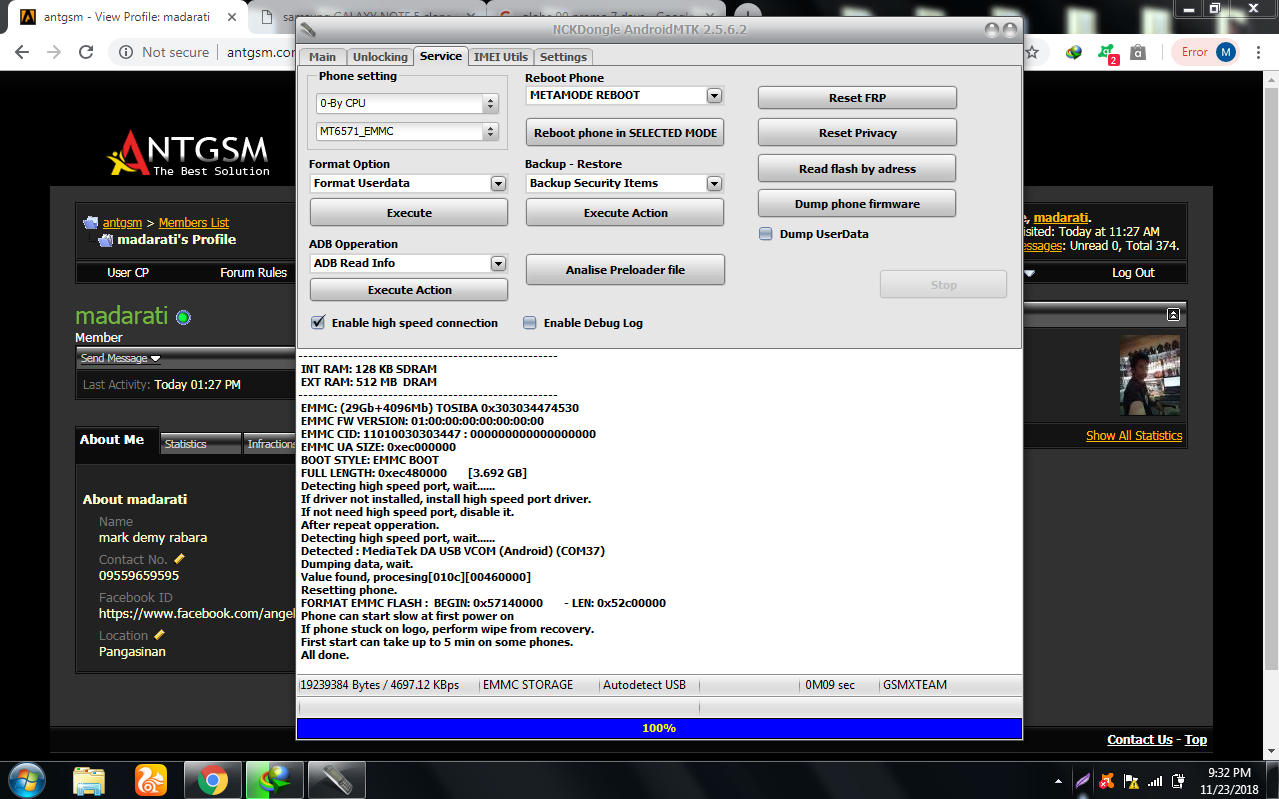This screenshot has height=799, width=1279.
Task: Go back in Chrome browser
Action: (x=22, y=52)
